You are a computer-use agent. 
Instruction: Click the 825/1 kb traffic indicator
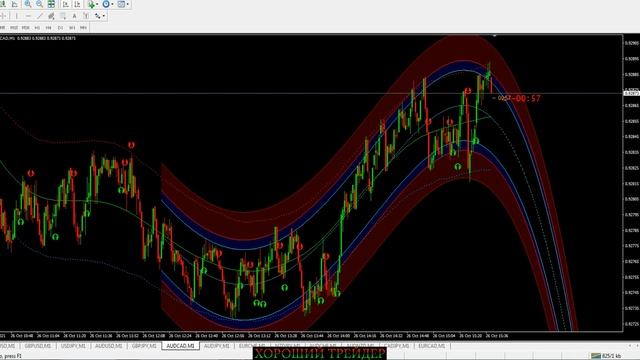[x=611, y=356]
